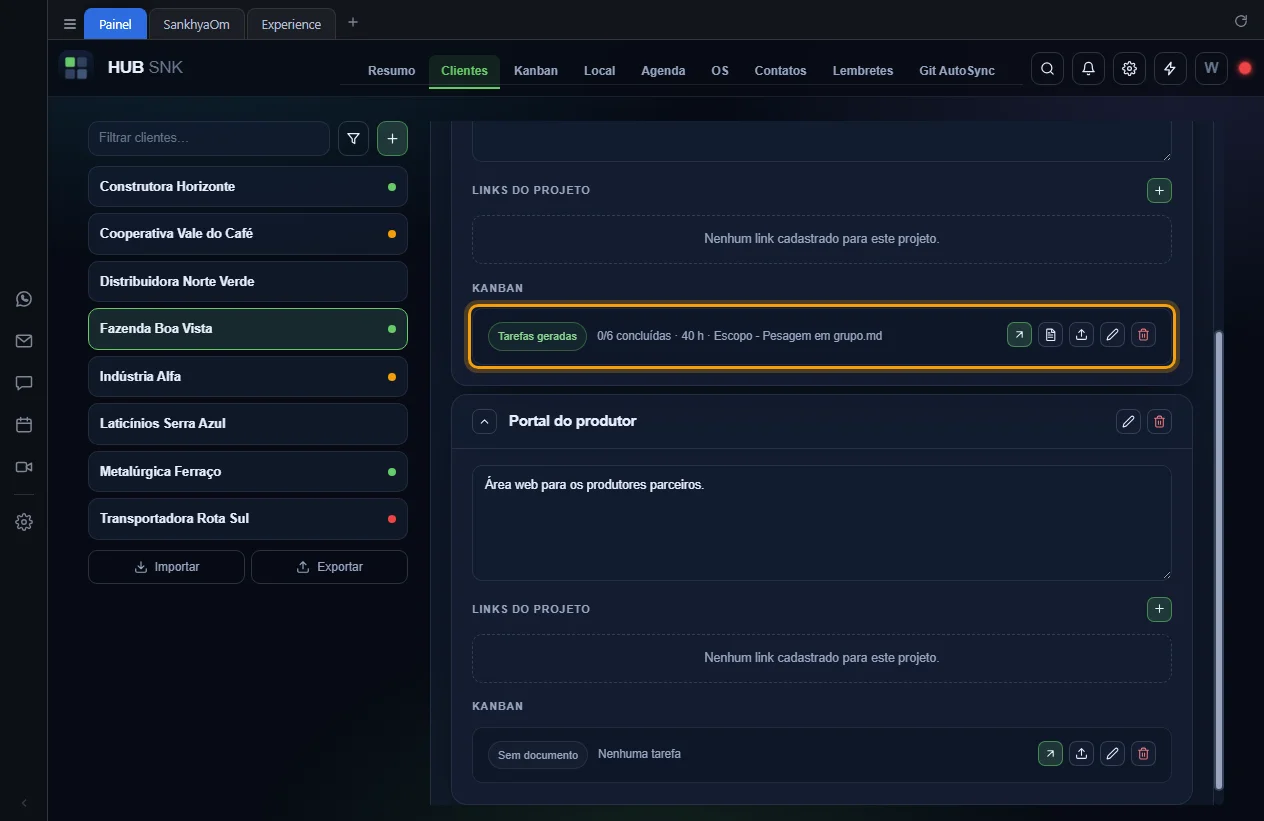Open the client filter funnel icon

pyautogui.click(x=353, y=139)
